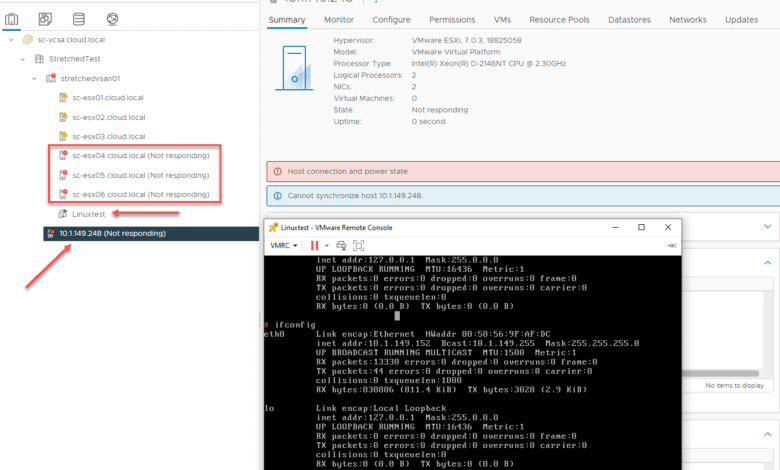Collapse the stretchedvsan01 cluster node
This screenshot has width=780, height=470.
pyautogui.click(x=34, y=79)
